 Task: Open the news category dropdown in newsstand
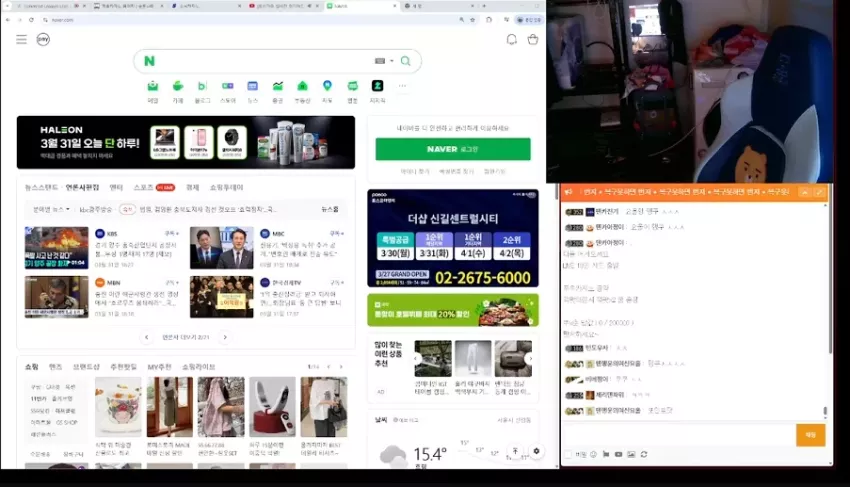[x=51, y=209]
